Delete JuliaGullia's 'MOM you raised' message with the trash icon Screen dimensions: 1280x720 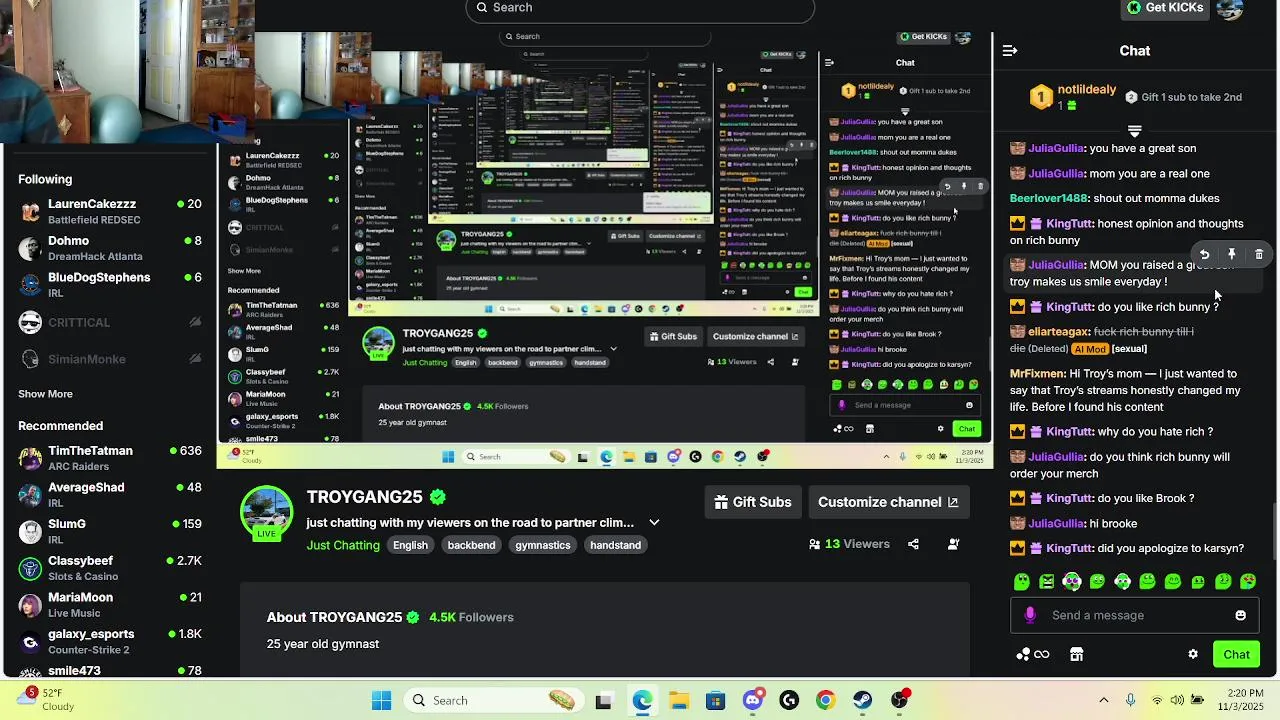tap(1259, 255)
